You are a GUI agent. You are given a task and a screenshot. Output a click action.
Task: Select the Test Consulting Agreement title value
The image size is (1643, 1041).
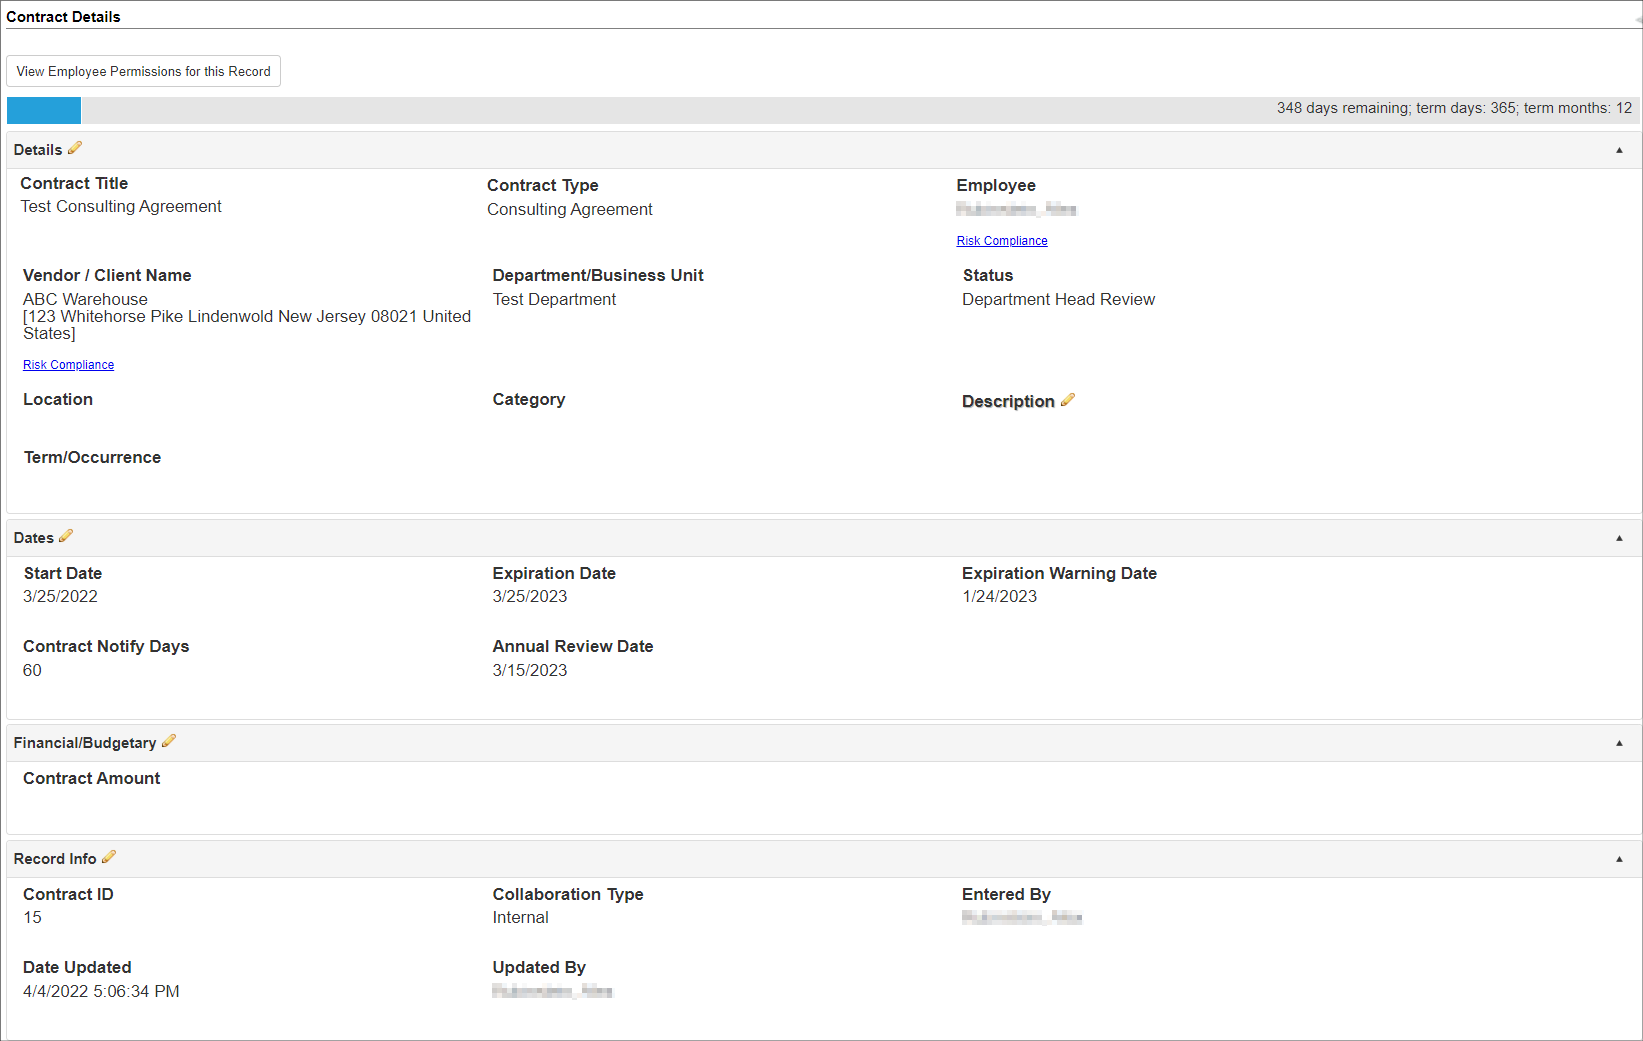coord(121,206)
